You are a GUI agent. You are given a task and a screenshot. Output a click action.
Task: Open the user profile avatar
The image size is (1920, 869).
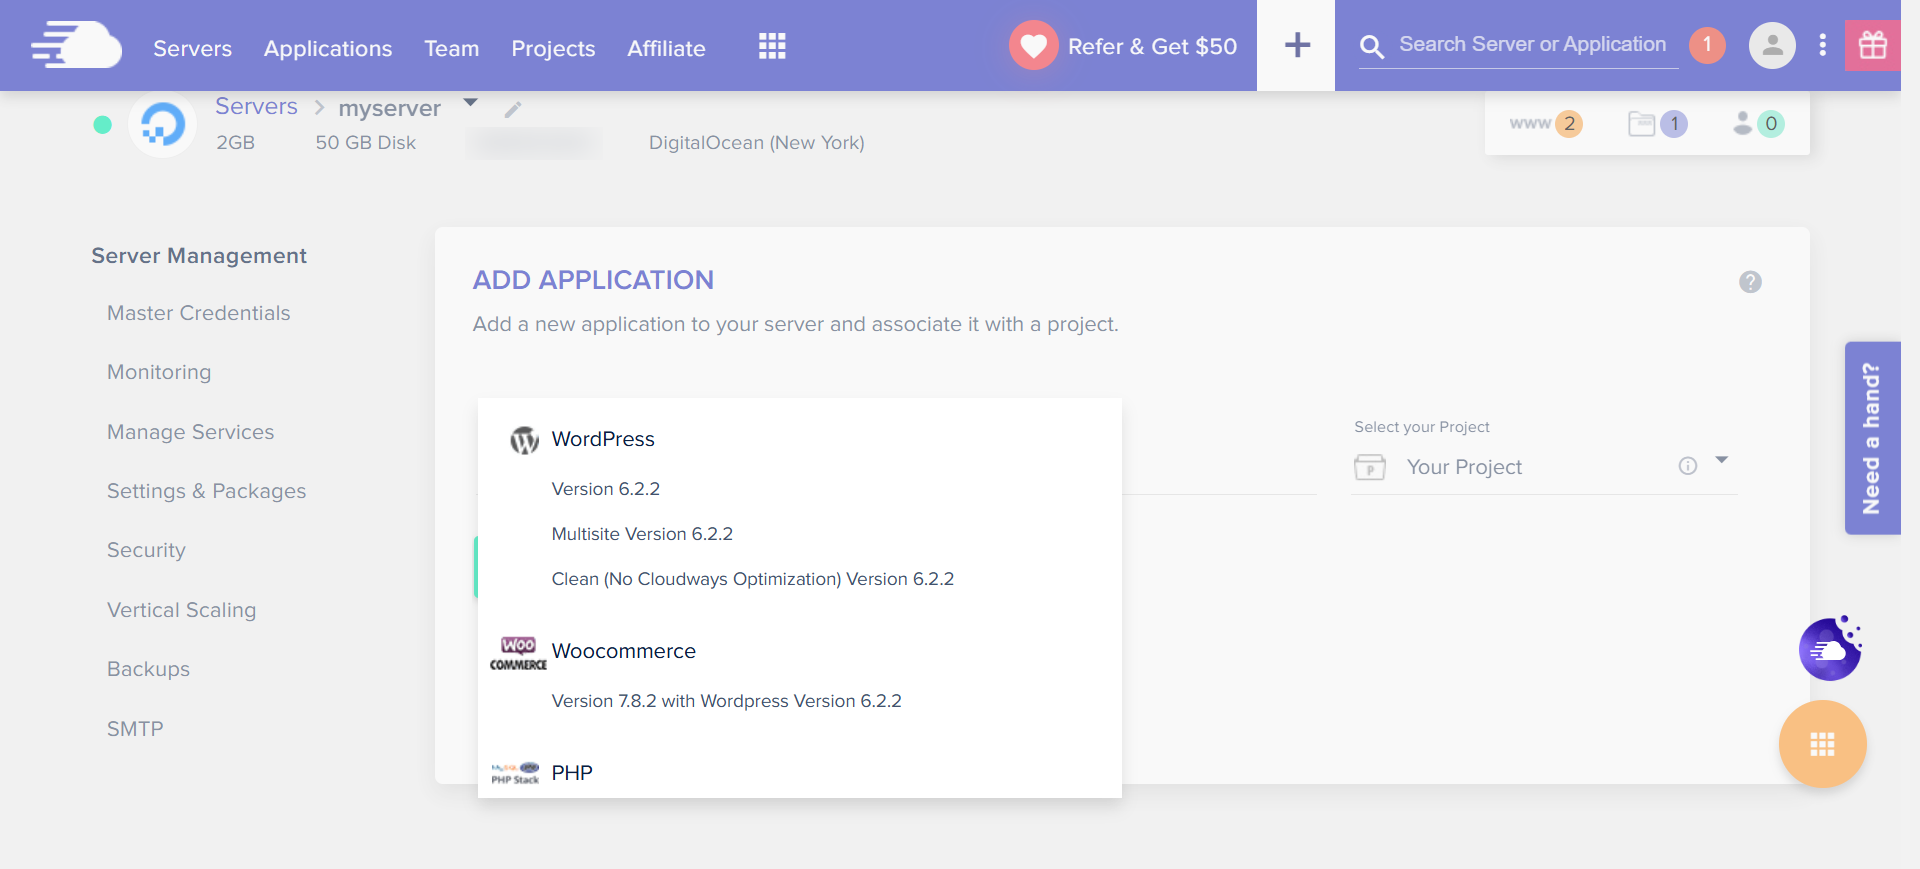1772,45
